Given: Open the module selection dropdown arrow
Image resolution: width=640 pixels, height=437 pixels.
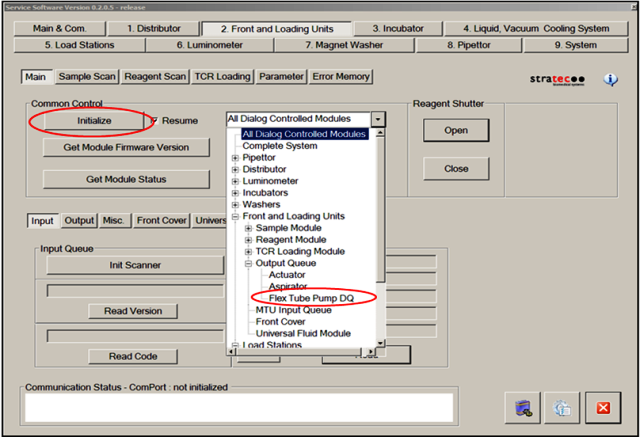Looking at the screenshot, I should click(x=377, y=119).
